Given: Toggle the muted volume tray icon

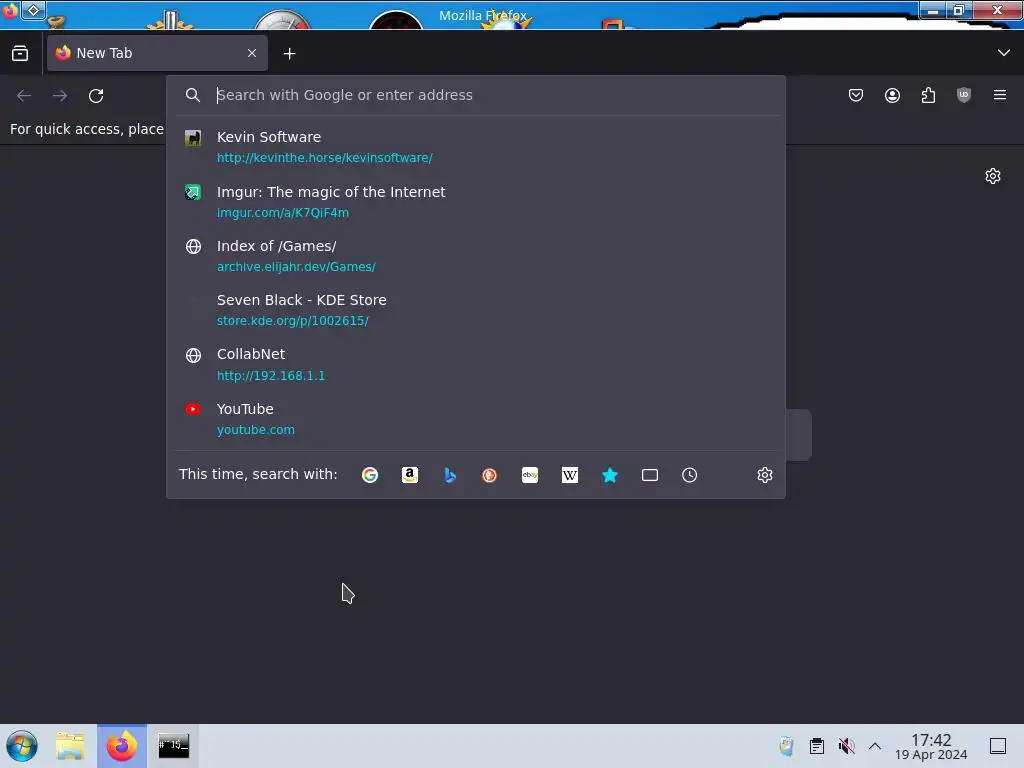Looking at the screenshot, I should click(x=846, y=746).
